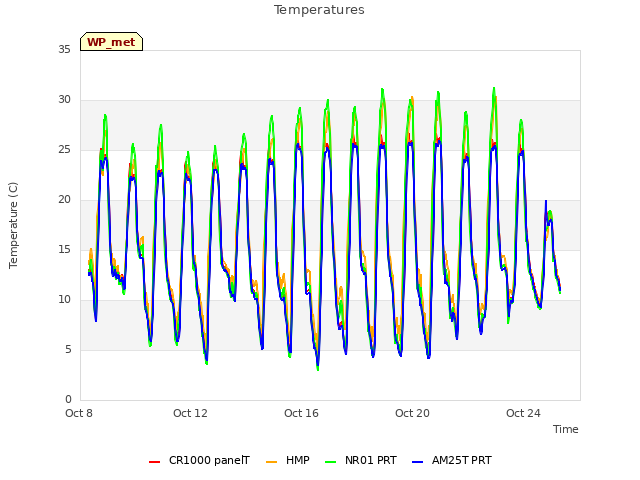Click the 25 y-axis tick label
640x480 pixels.
click(64, 150)
